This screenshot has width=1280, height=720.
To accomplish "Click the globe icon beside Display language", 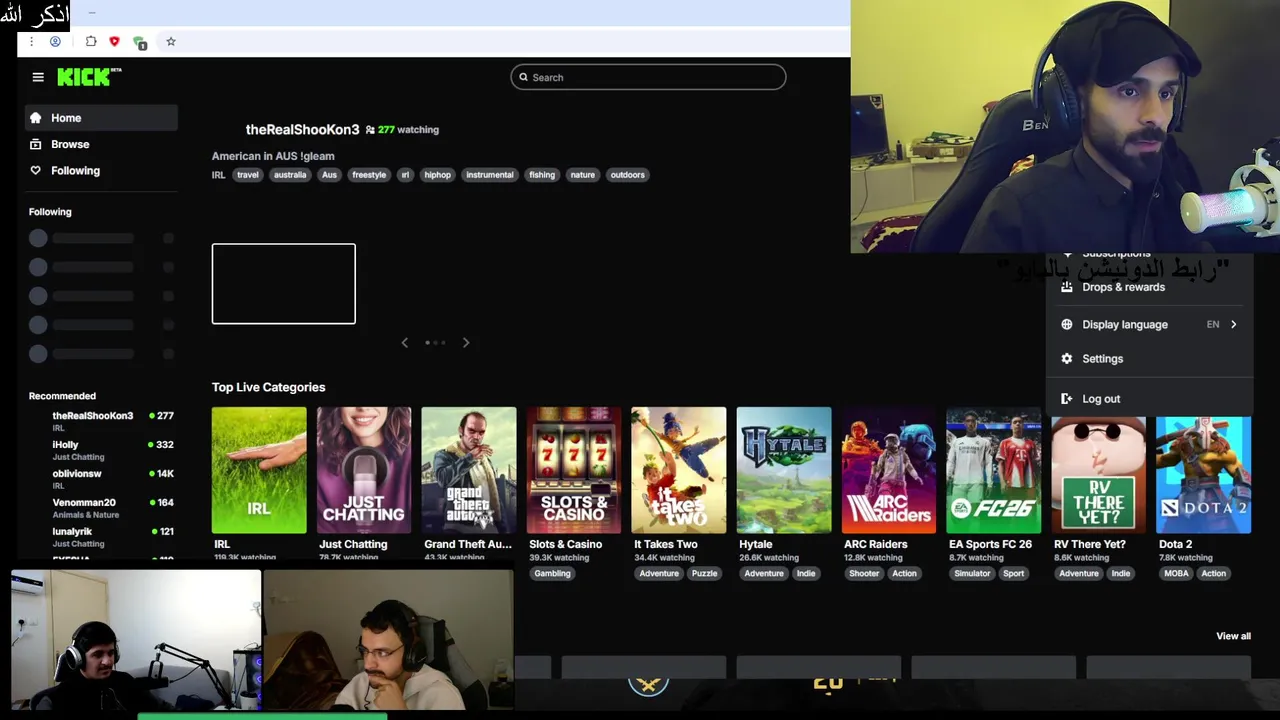I will coord(1066,324).
